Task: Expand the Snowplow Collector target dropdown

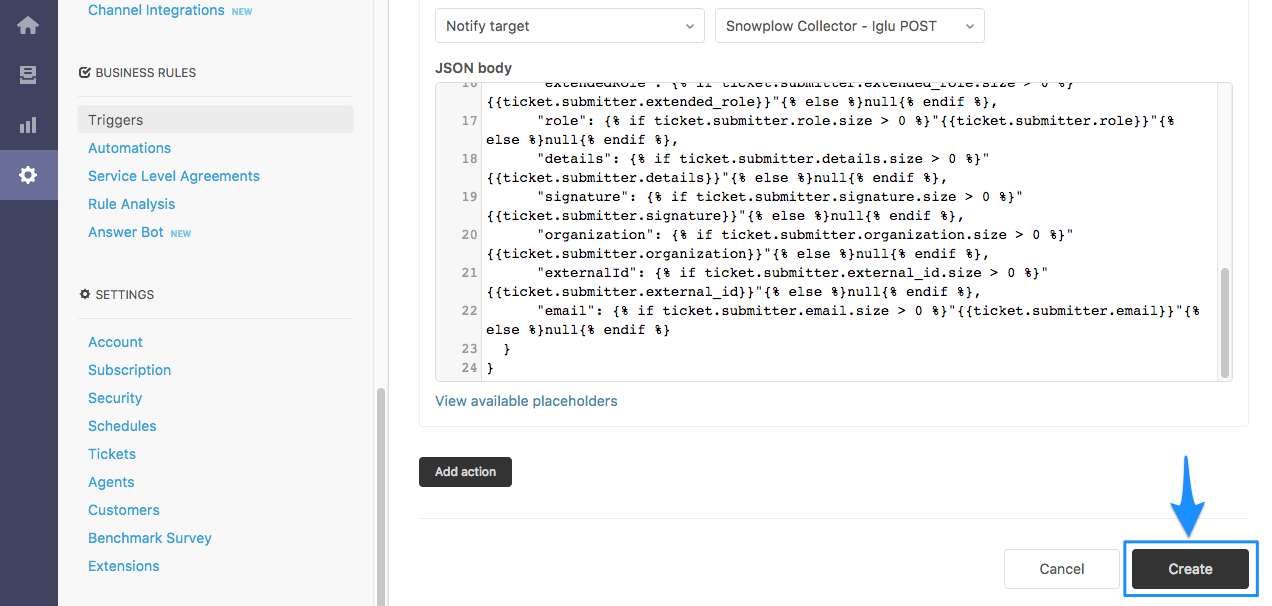Action: click(x=849, y=26)
